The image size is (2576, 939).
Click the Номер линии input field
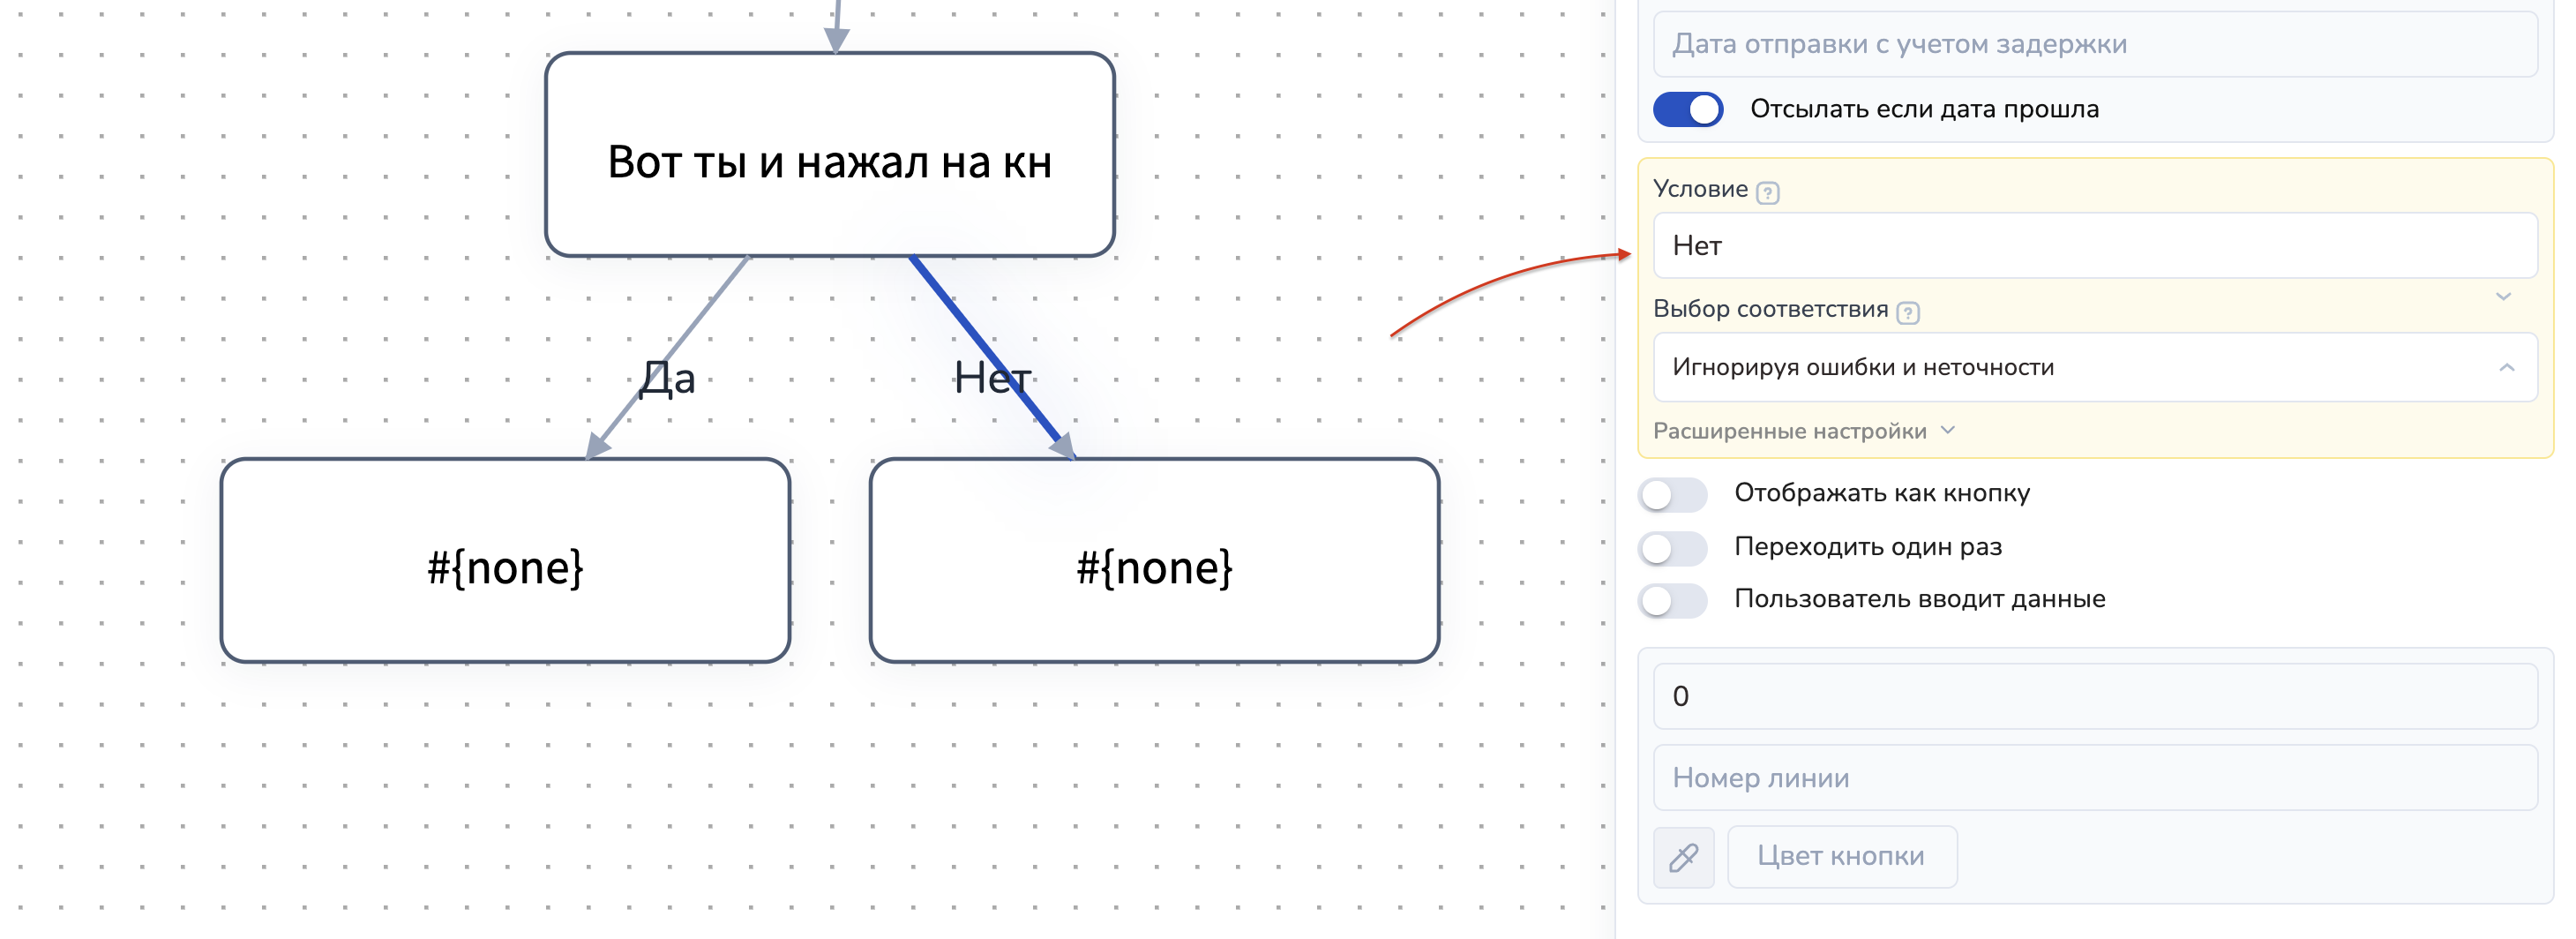coord(2094,778)
